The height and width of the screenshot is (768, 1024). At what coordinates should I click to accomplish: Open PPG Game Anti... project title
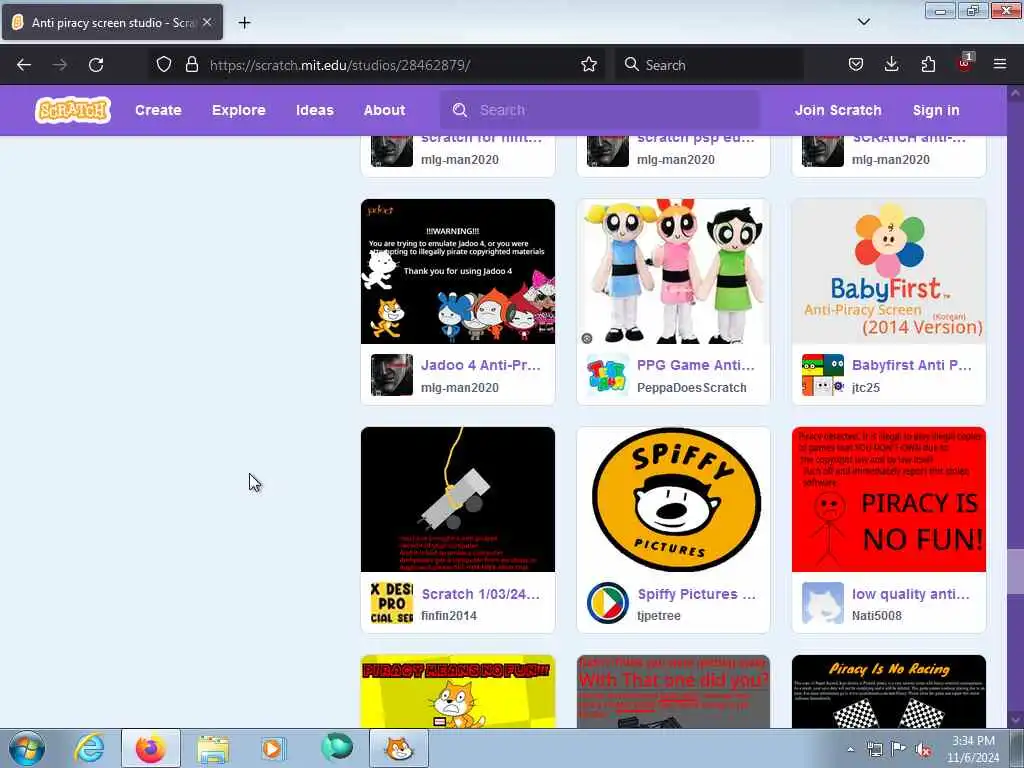click(696, 365)
